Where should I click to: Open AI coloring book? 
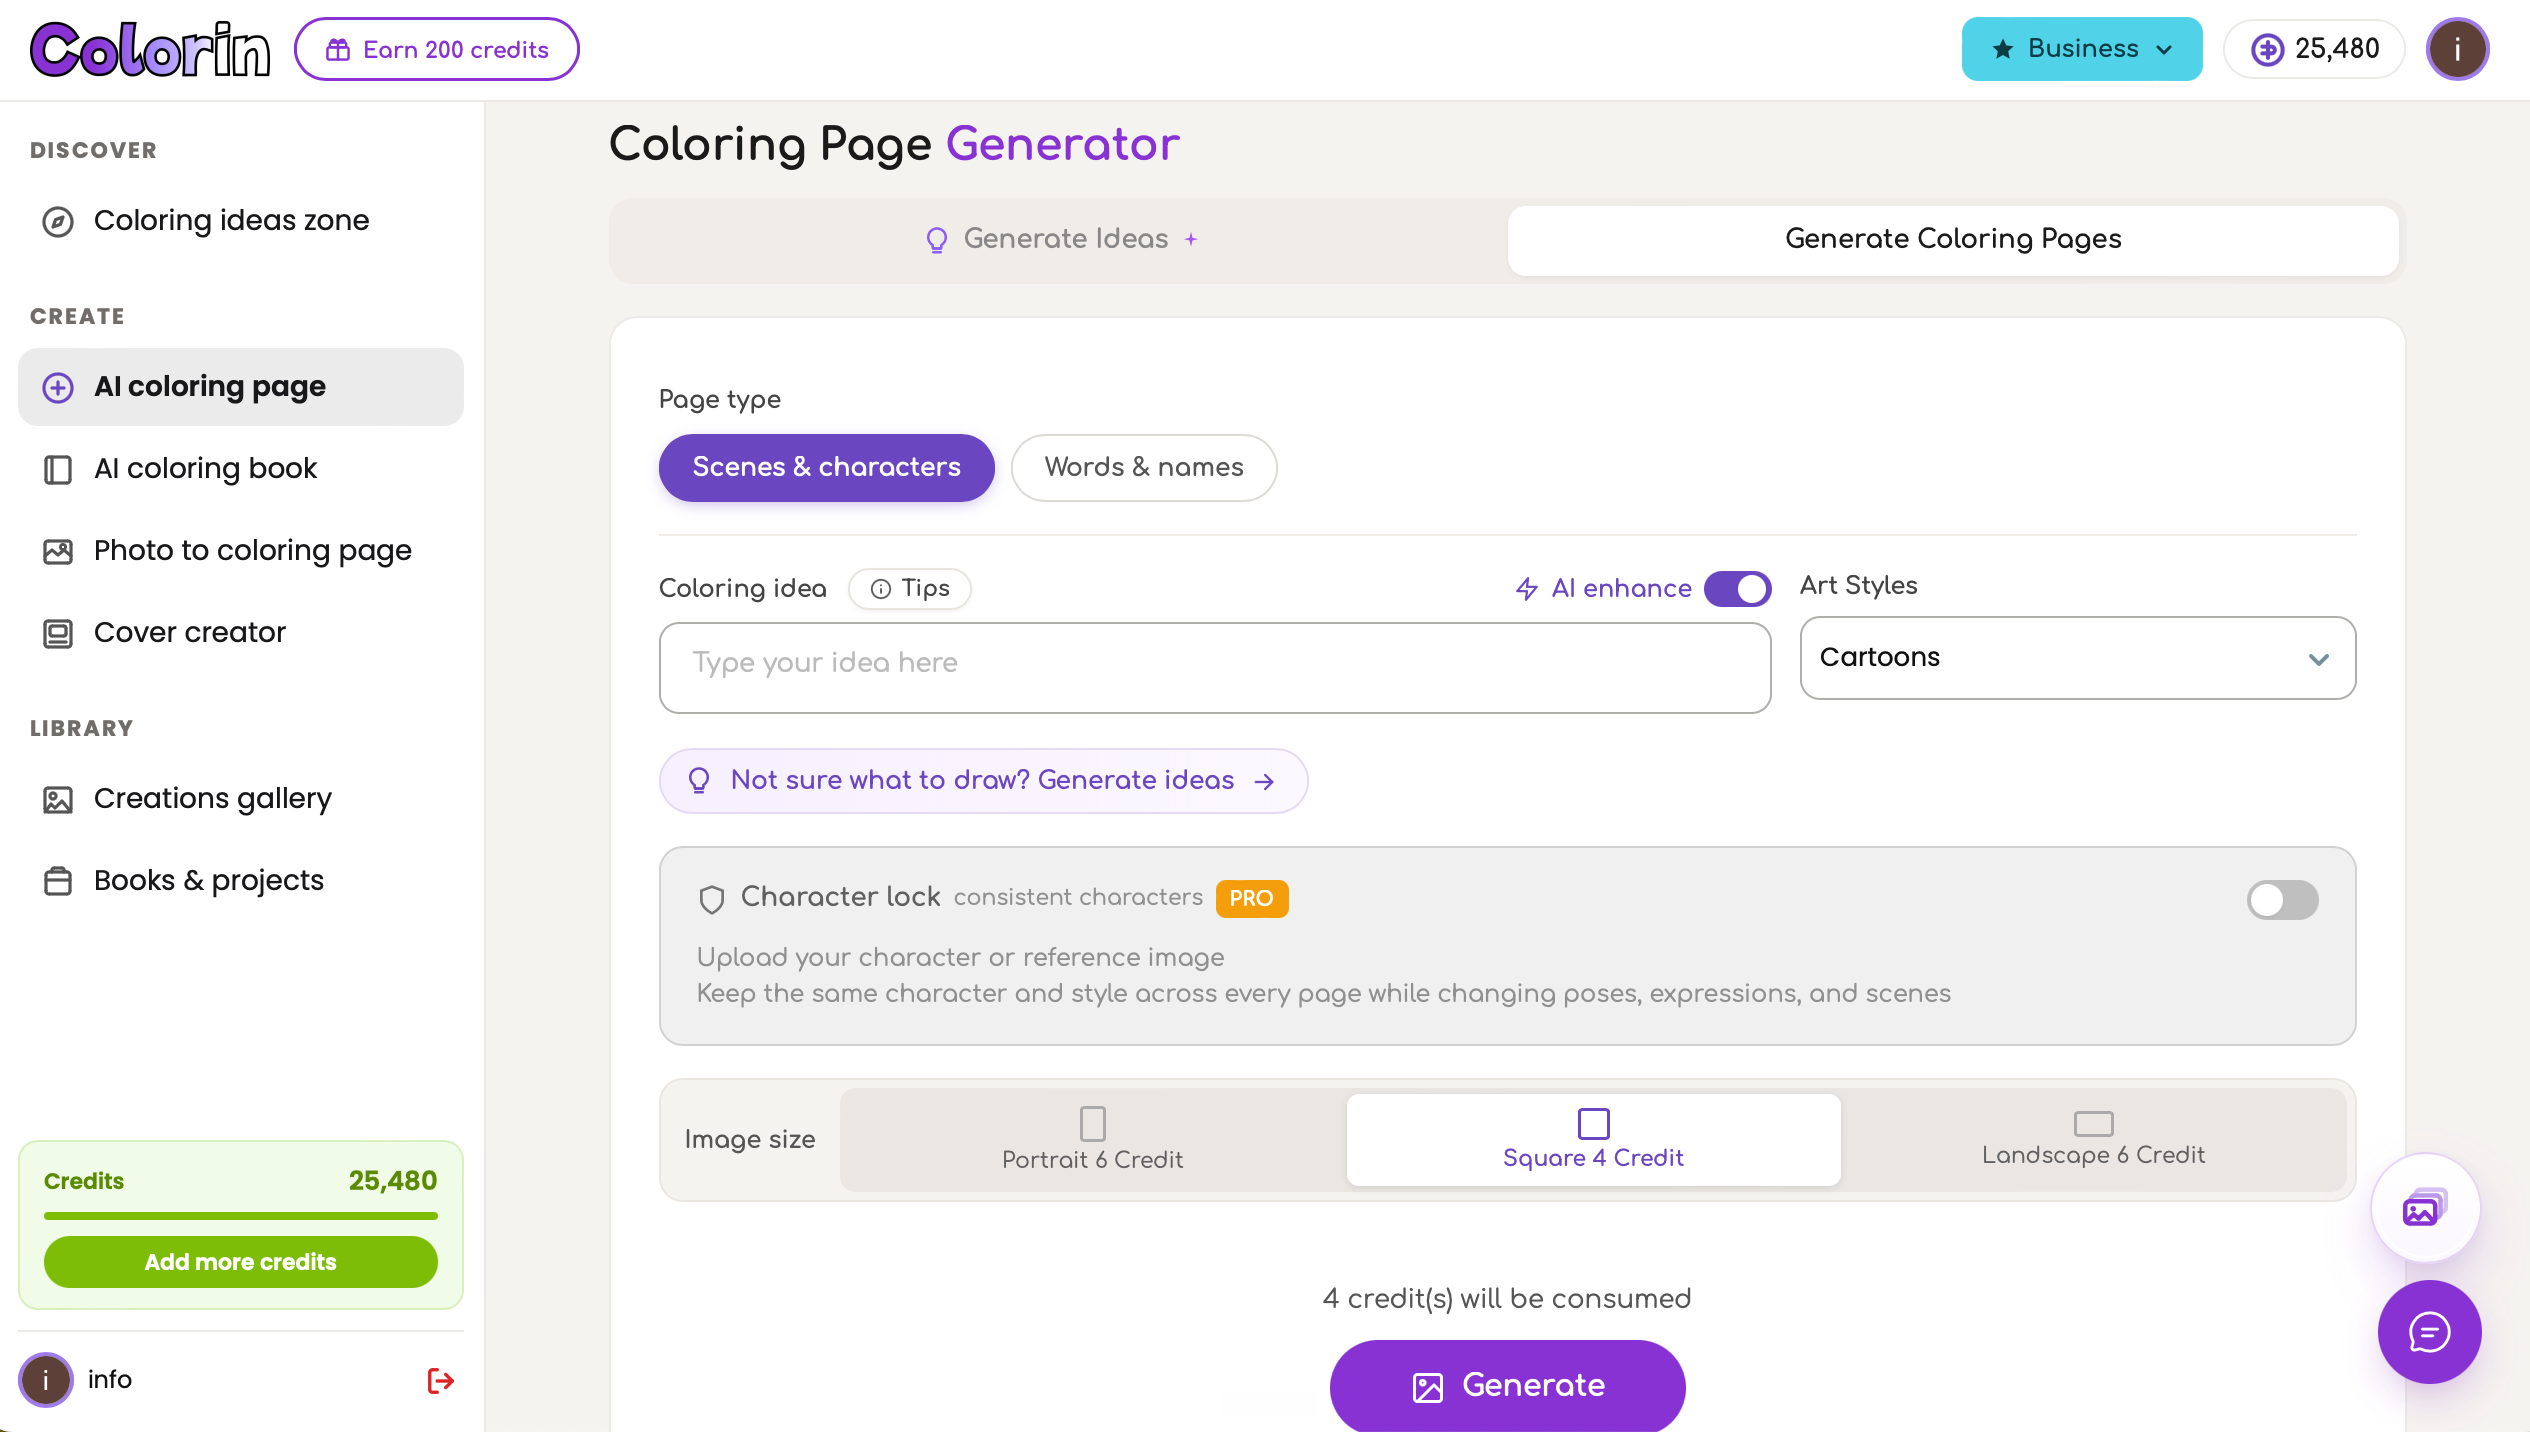241,469
